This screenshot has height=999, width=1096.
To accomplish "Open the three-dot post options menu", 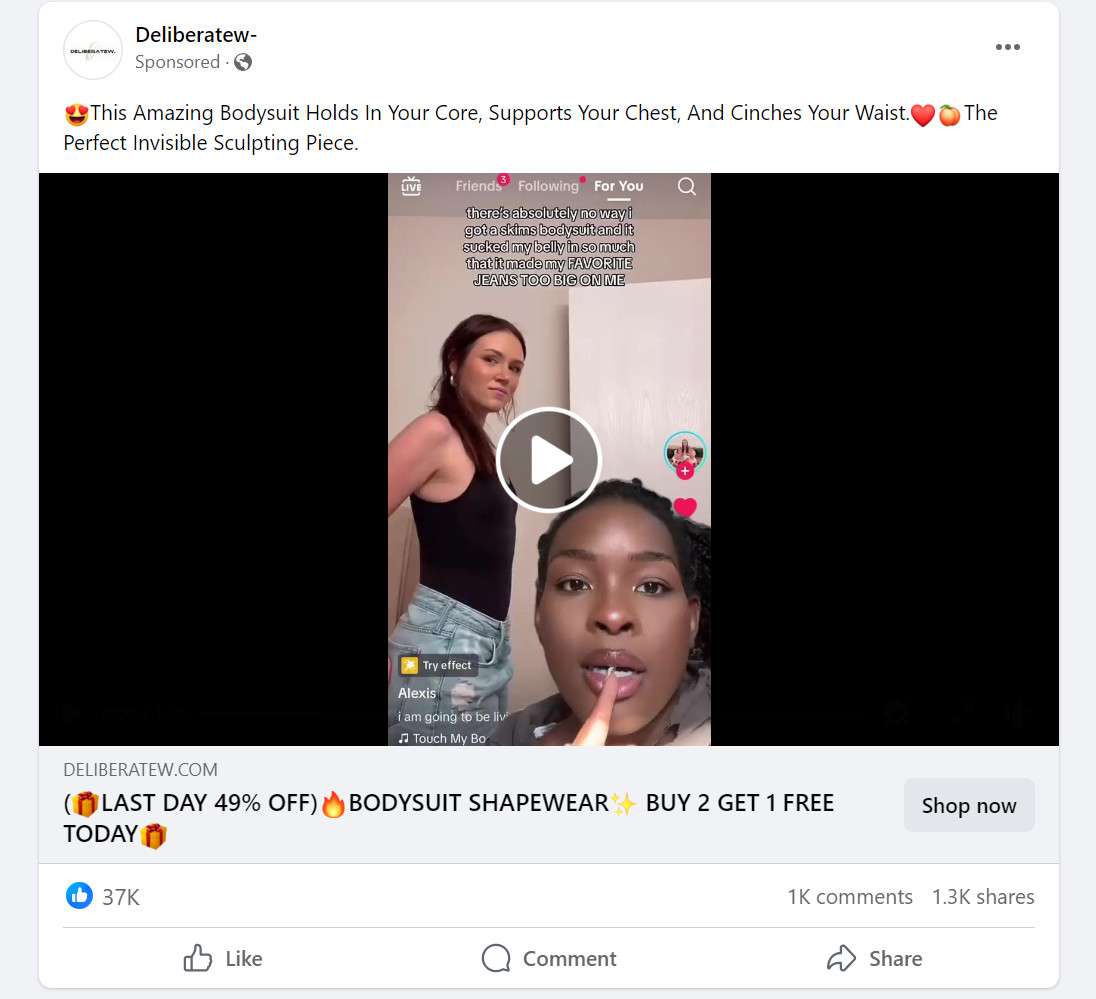I will (1007, 47).
